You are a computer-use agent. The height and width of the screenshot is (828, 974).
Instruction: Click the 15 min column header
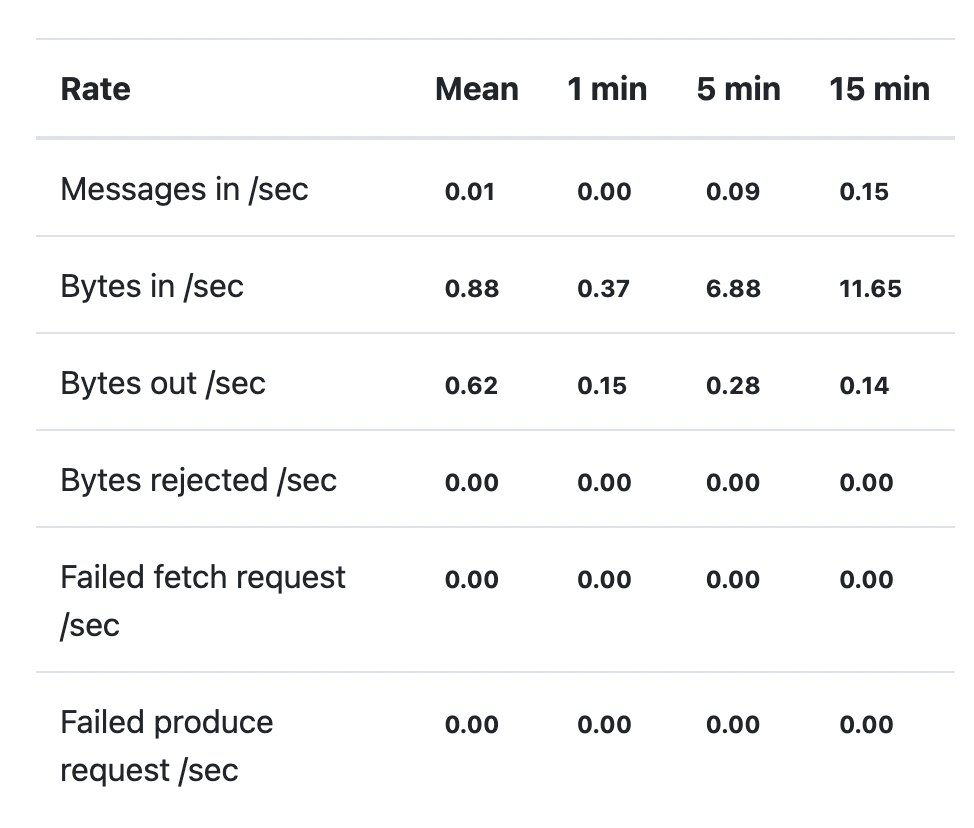coord(880,89)
